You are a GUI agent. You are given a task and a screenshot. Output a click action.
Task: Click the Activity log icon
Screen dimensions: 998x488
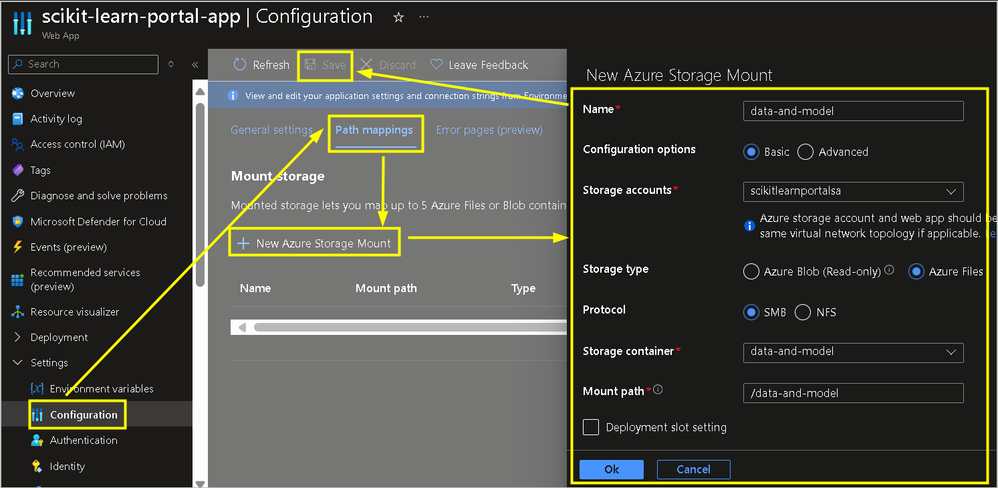pyautogui.click(x=18, y=119)
